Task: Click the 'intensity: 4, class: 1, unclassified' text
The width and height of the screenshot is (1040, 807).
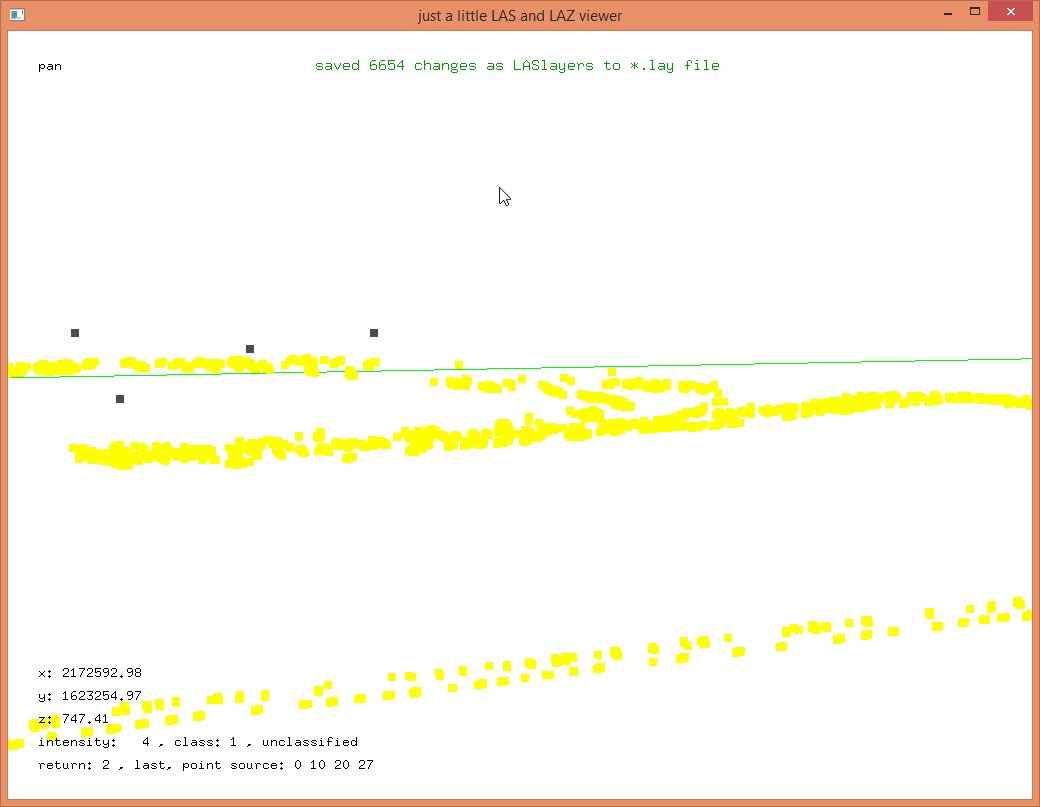Action: pos(197,742)
